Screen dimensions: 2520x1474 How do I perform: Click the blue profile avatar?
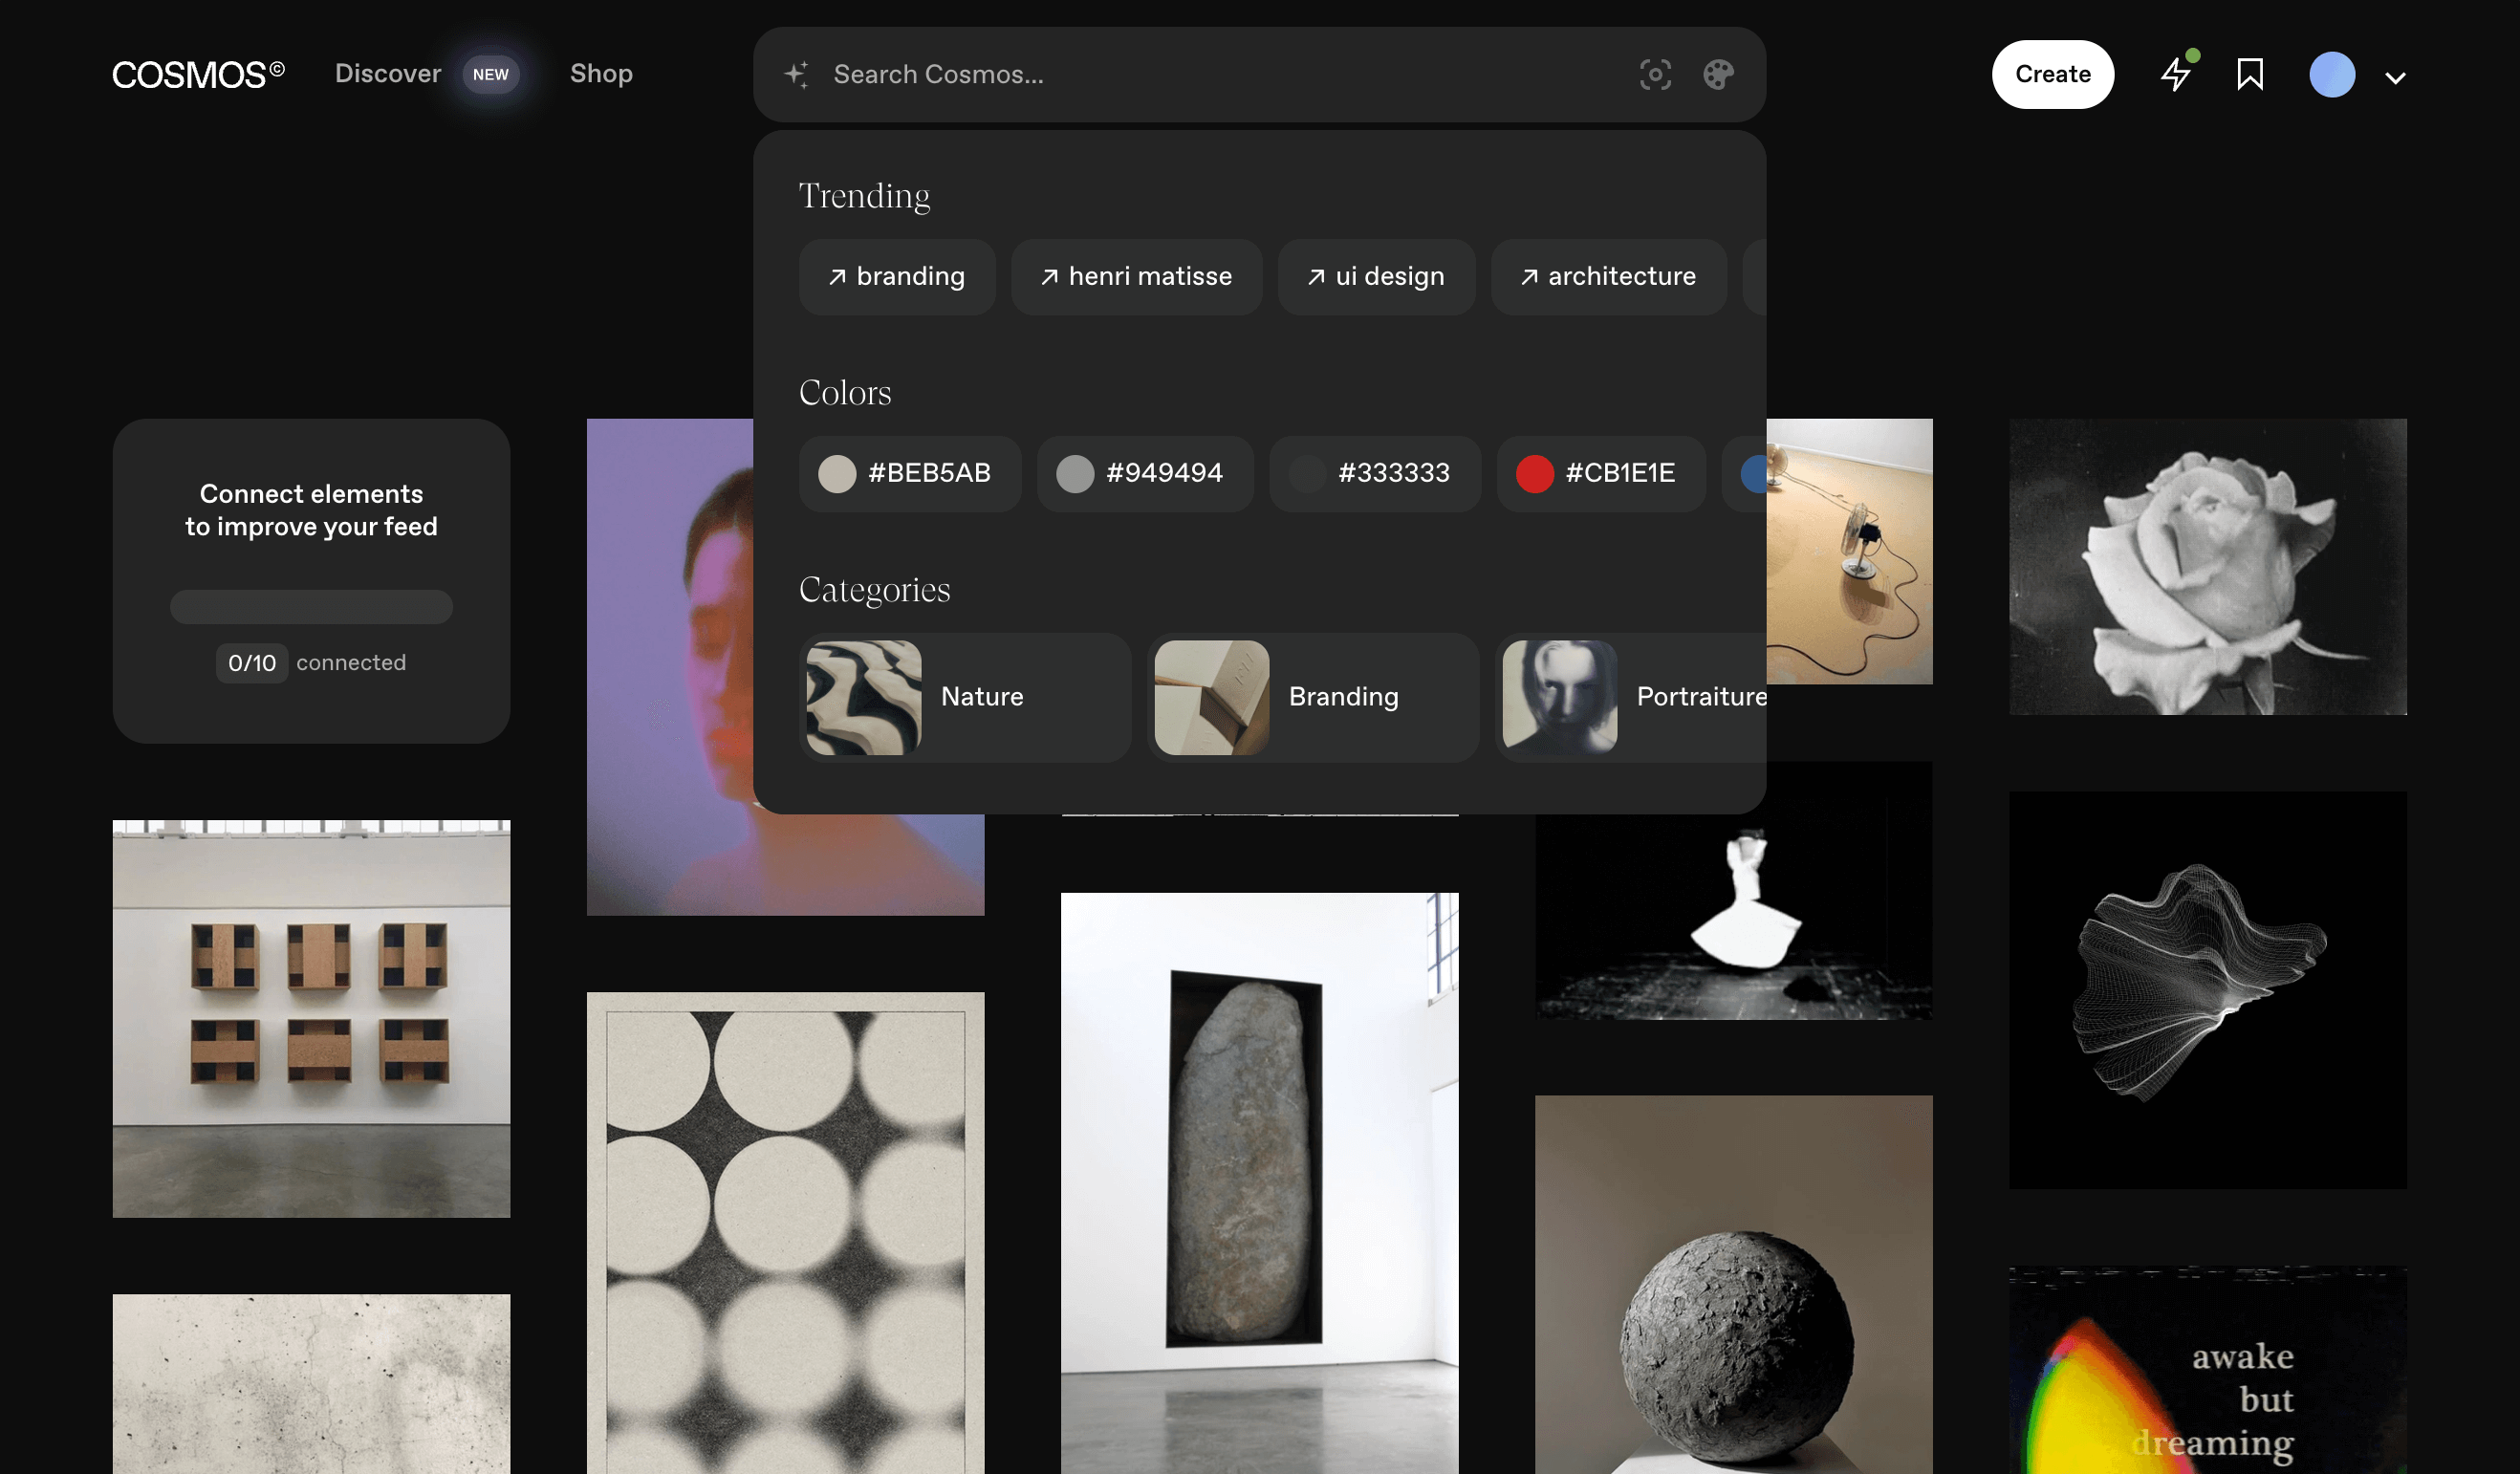(x=2331, y=74)
